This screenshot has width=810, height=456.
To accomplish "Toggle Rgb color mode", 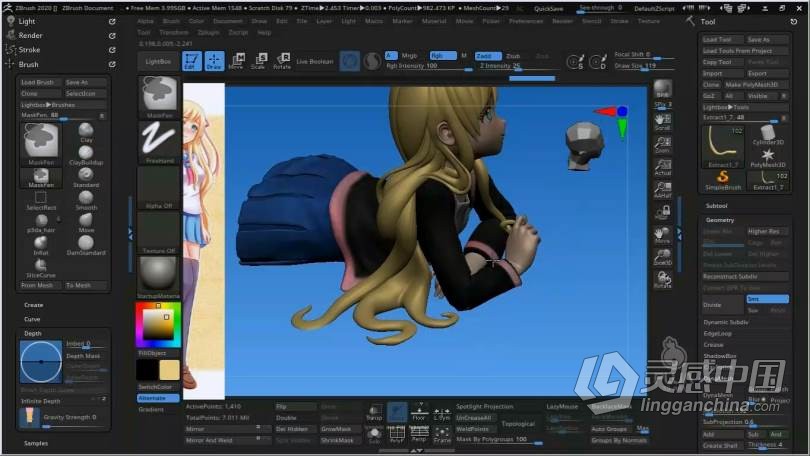I will (442, 55).
